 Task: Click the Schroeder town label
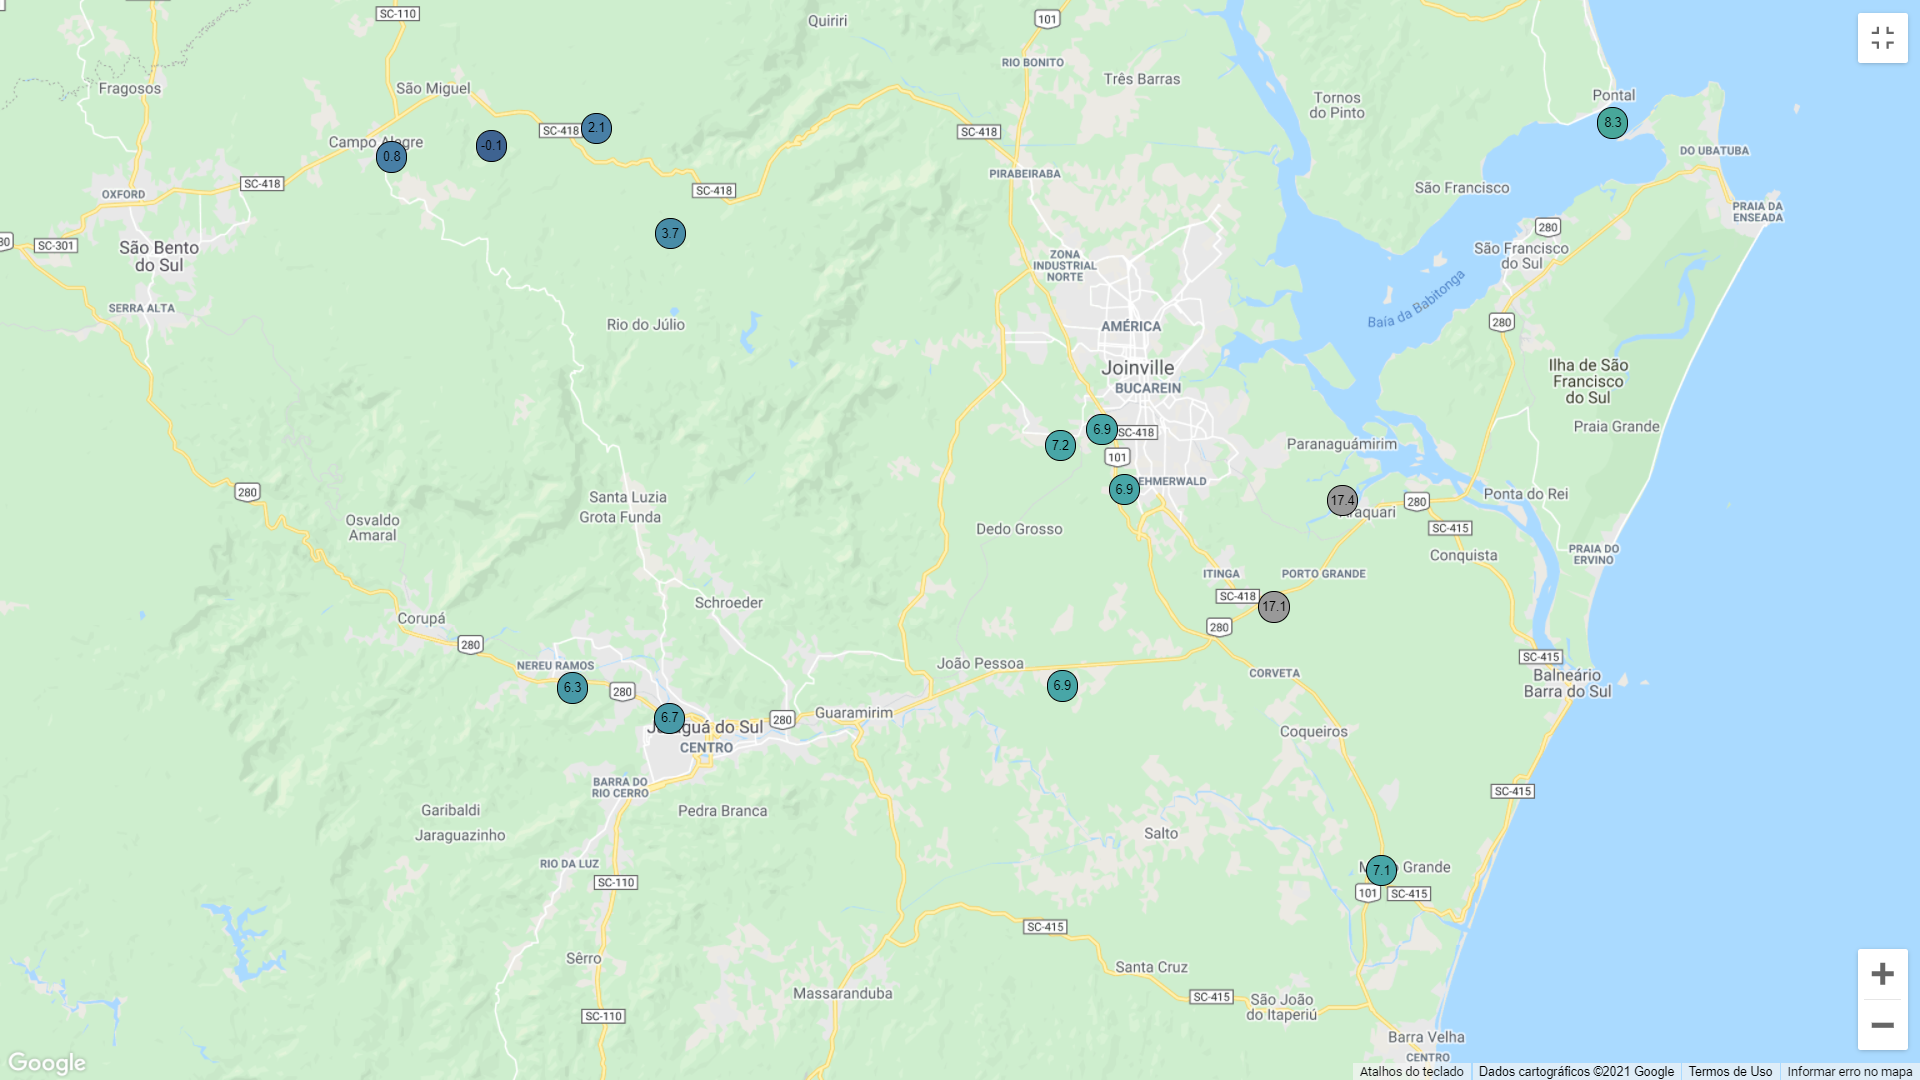[729, 603]
